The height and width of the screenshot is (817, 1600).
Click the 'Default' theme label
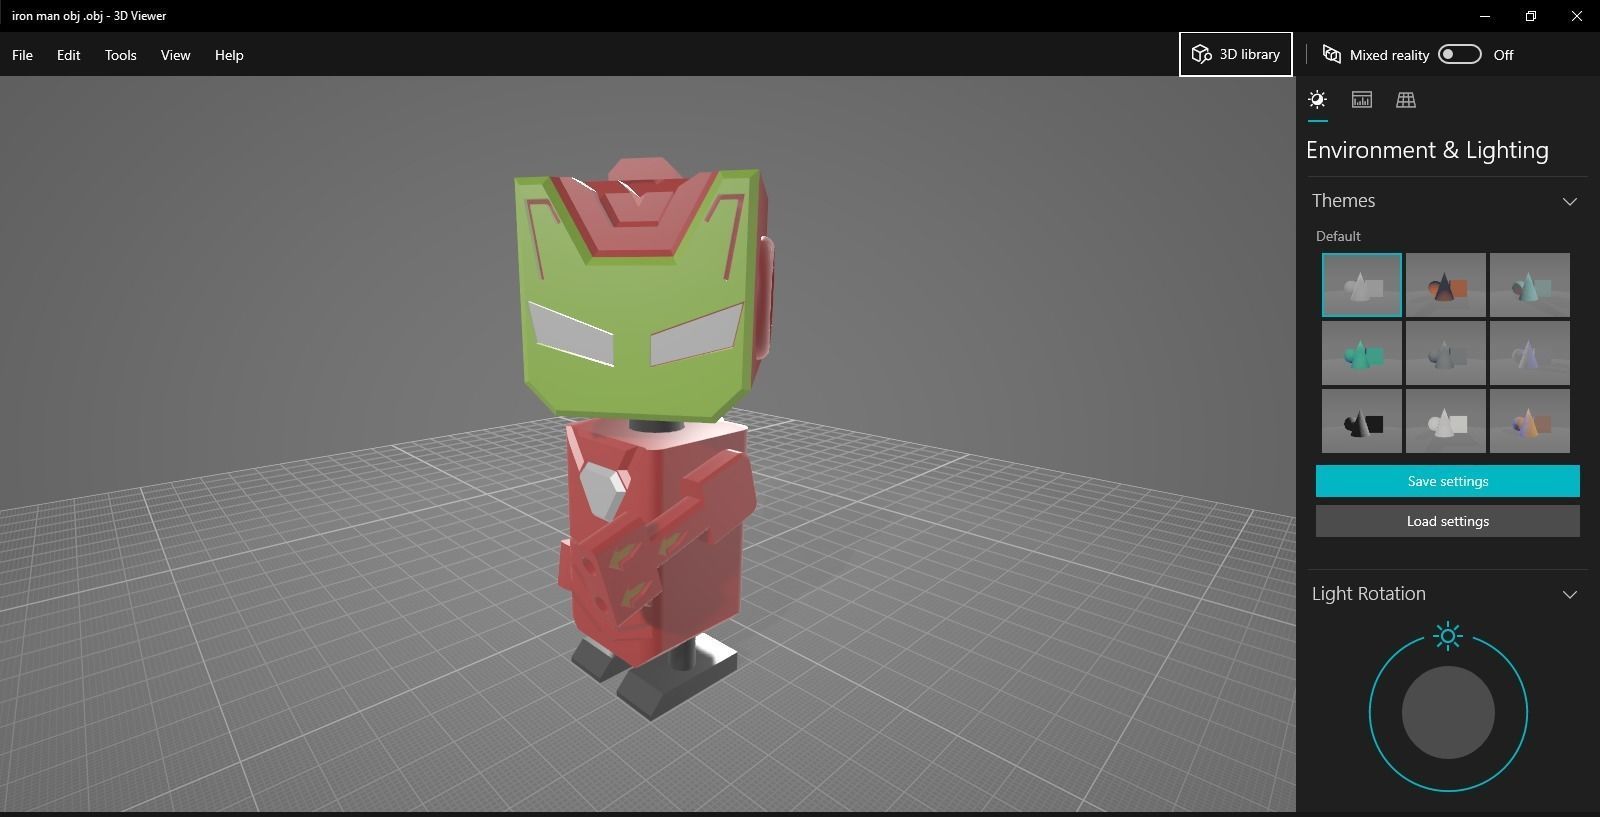(1338, 236)
